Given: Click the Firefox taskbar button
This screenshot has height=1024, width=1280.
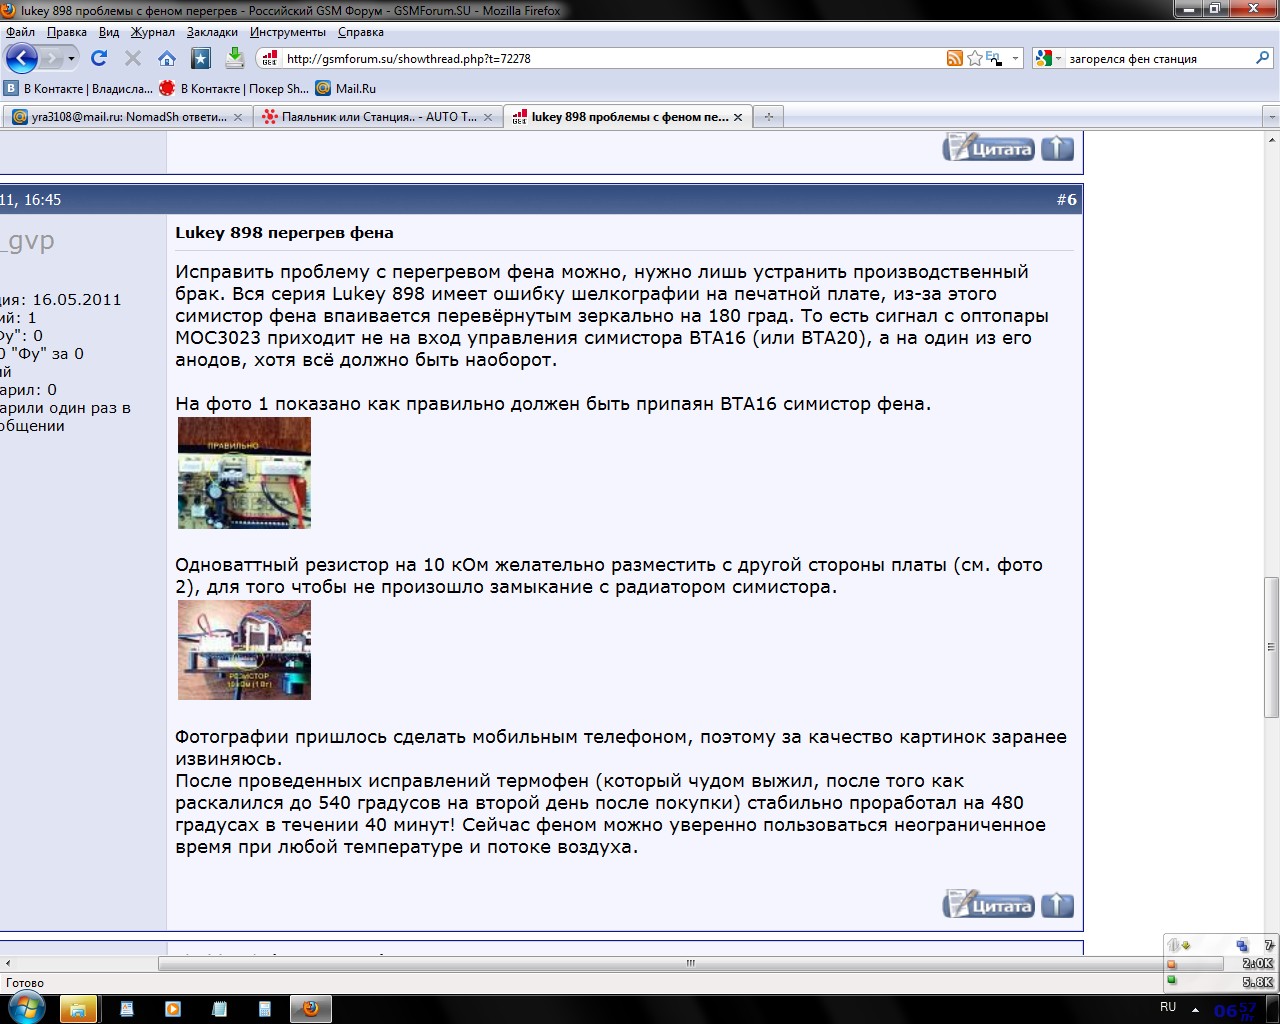Looking at the screenshot, I should (310, 1009).
